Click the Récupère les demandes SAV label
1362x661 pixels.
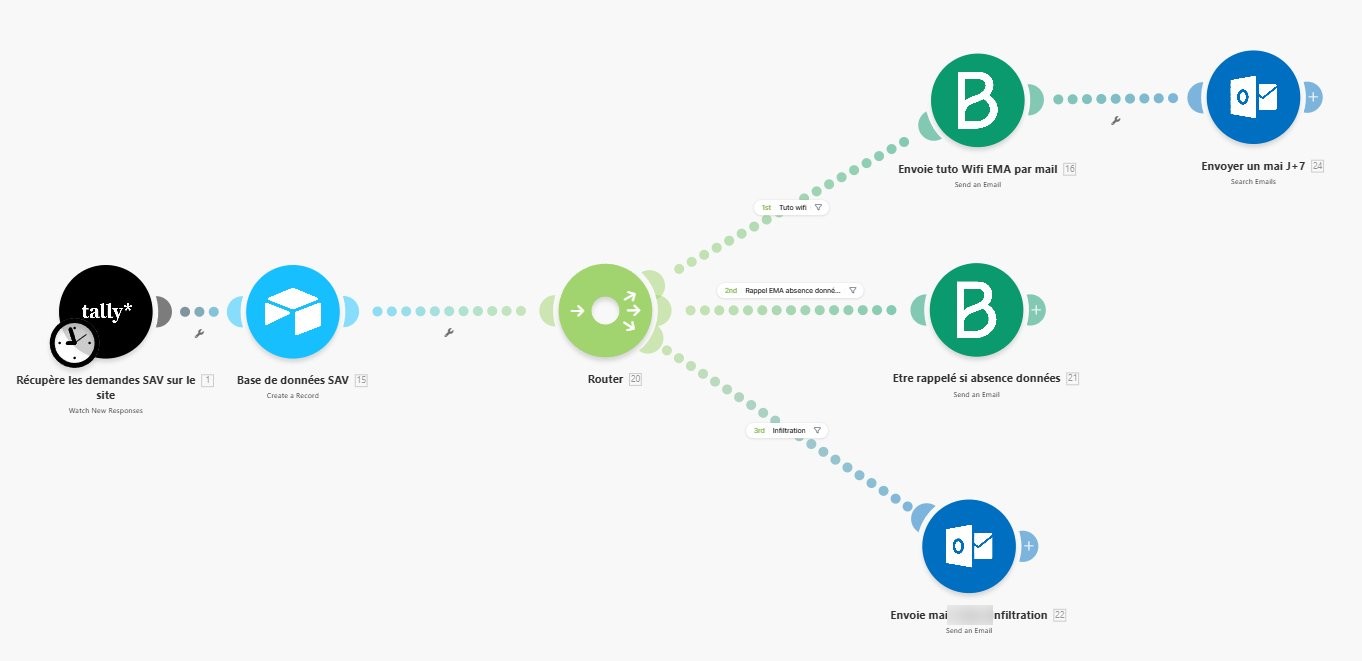pyautogui.click(x=106, y=387)
